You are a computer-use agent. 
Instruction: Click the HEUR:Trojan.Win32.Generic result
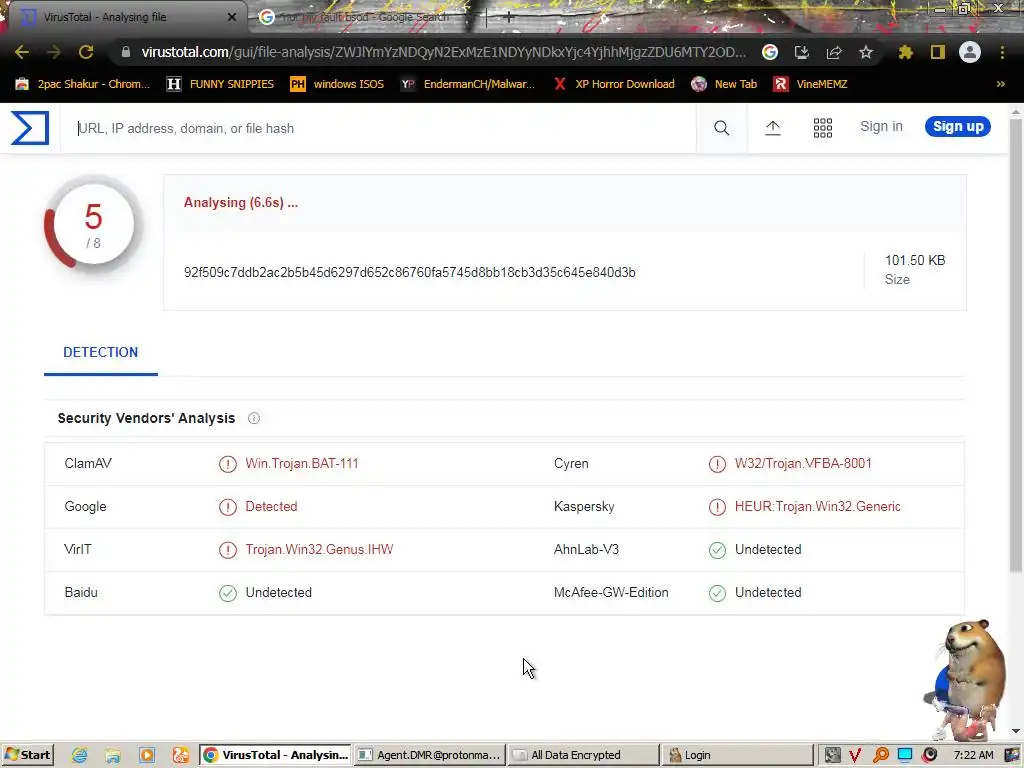pos(818,507)
